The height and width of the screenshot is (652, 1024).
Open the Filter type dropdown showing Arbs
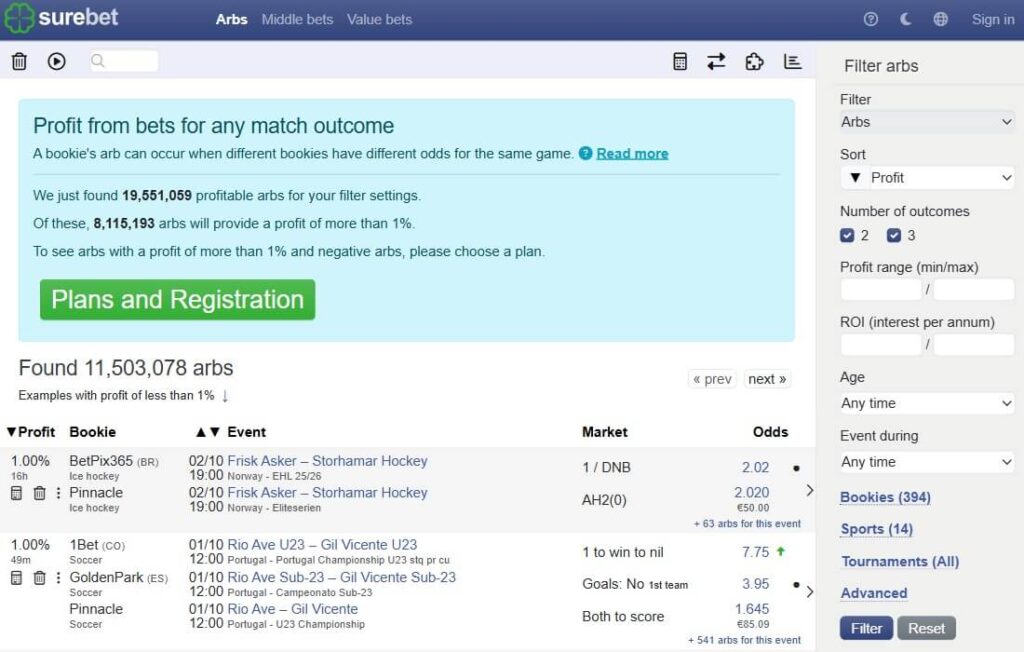(x=927, y=122)
